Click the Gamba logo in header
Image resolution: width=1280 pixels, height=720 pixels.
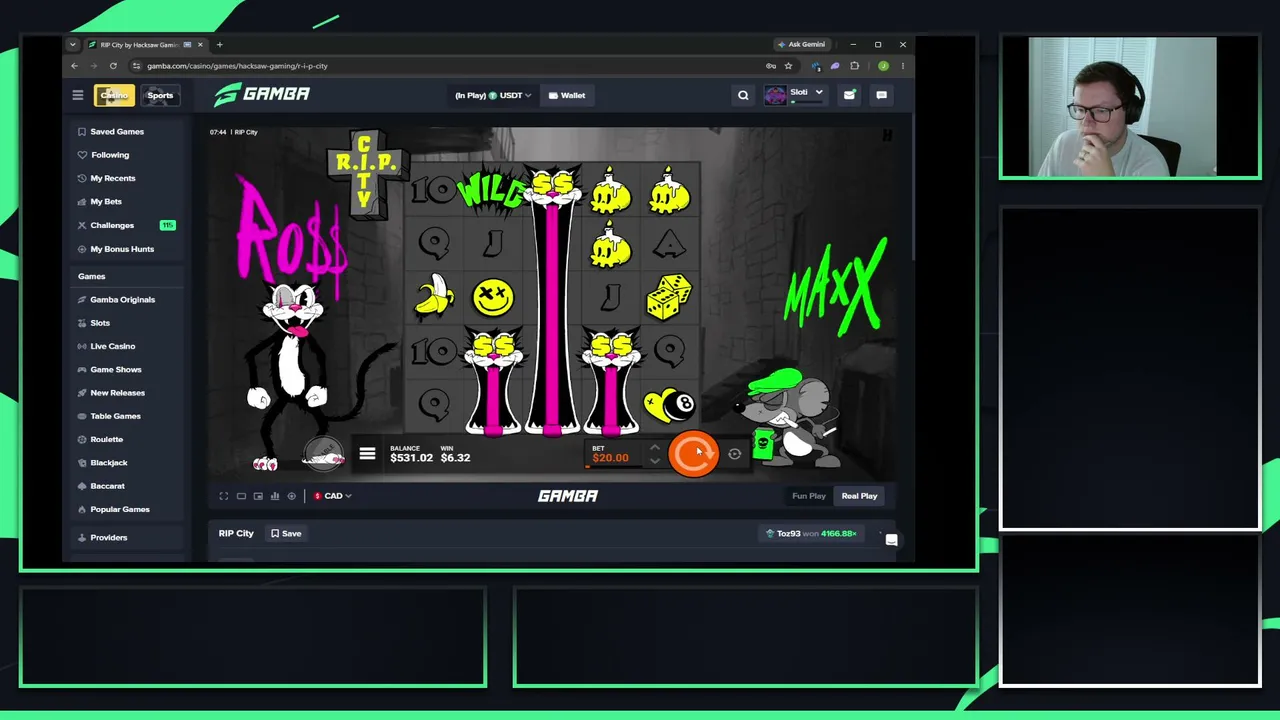pyautogui.click(x=262, y=94)
